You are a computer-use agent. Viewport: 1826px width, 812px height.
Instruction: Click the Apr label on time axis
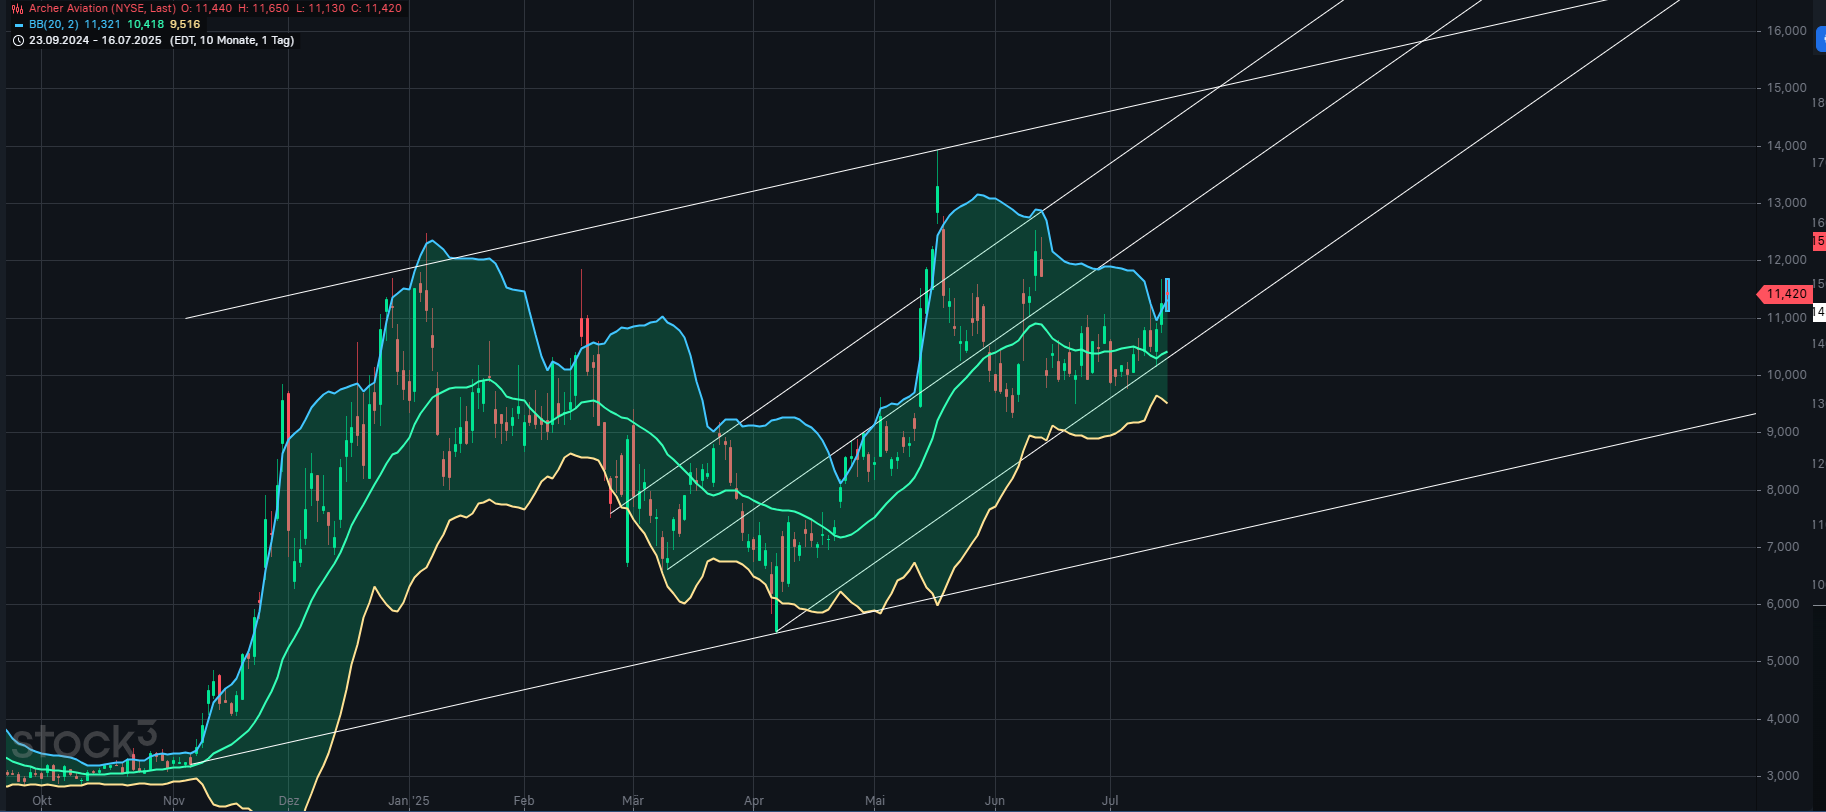coord(754,801)
